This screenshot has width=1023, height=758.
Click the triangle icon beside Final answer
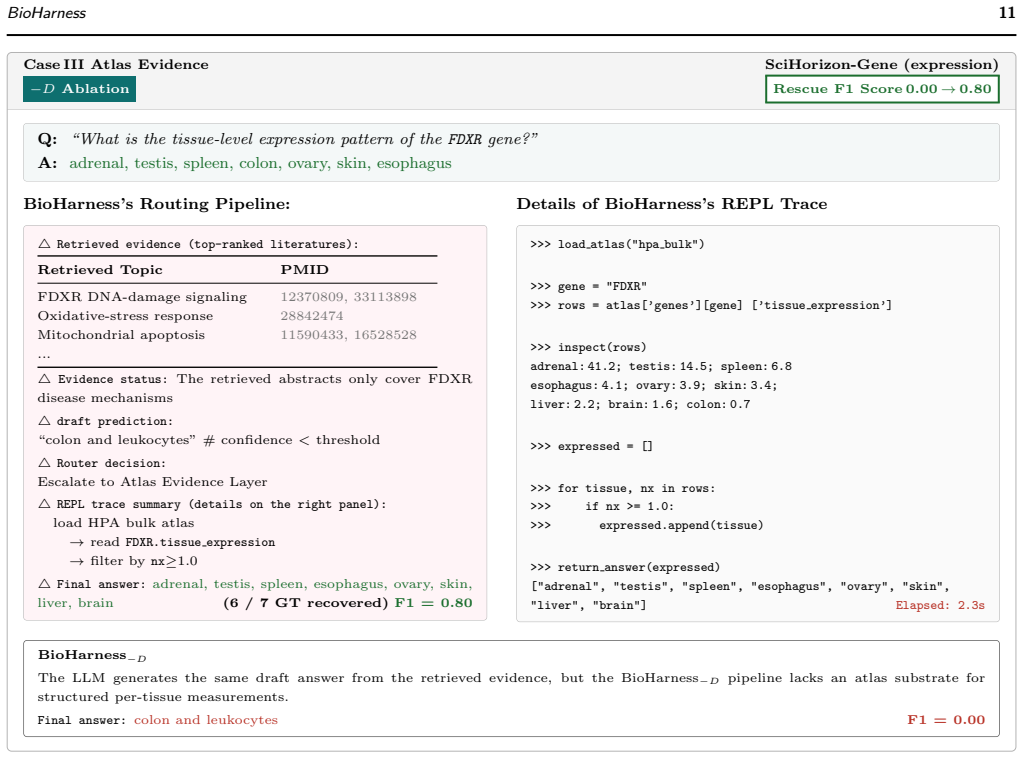coord(44,584)
